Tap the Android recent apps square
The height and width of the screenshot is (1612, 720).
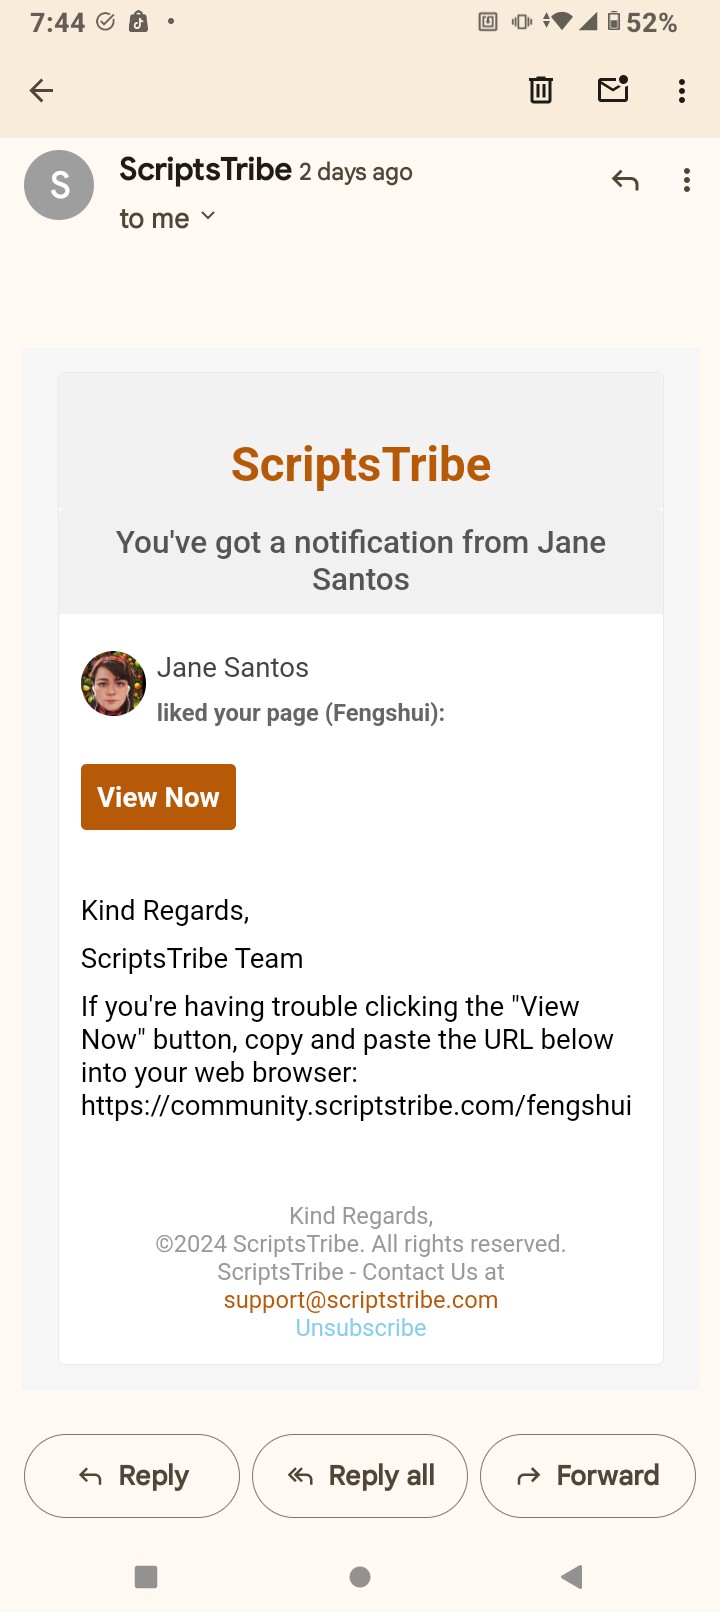tap(146, 1577)
